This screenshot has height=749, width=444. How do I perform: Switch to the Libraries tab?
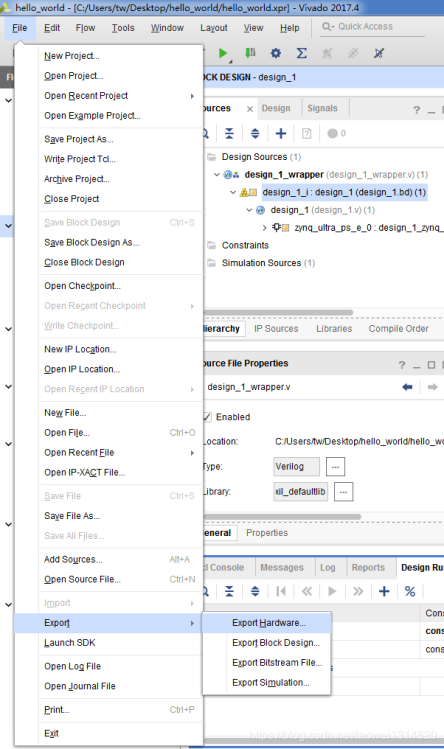334,329
